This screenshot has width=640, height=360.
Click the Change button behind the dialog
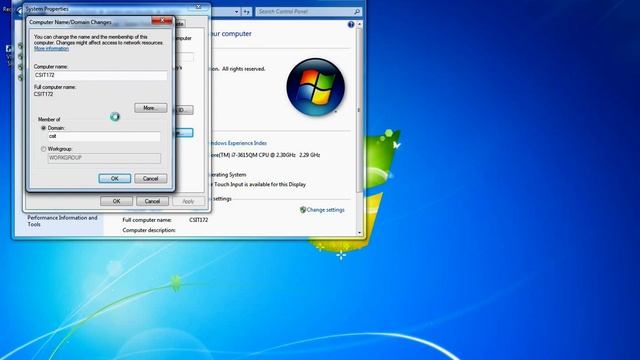coord(184,133)
